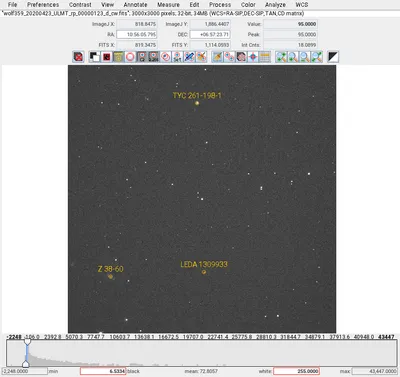The image size is (400, 377).
Task: Click the delete slice red X icon
Action: (78, 57)
